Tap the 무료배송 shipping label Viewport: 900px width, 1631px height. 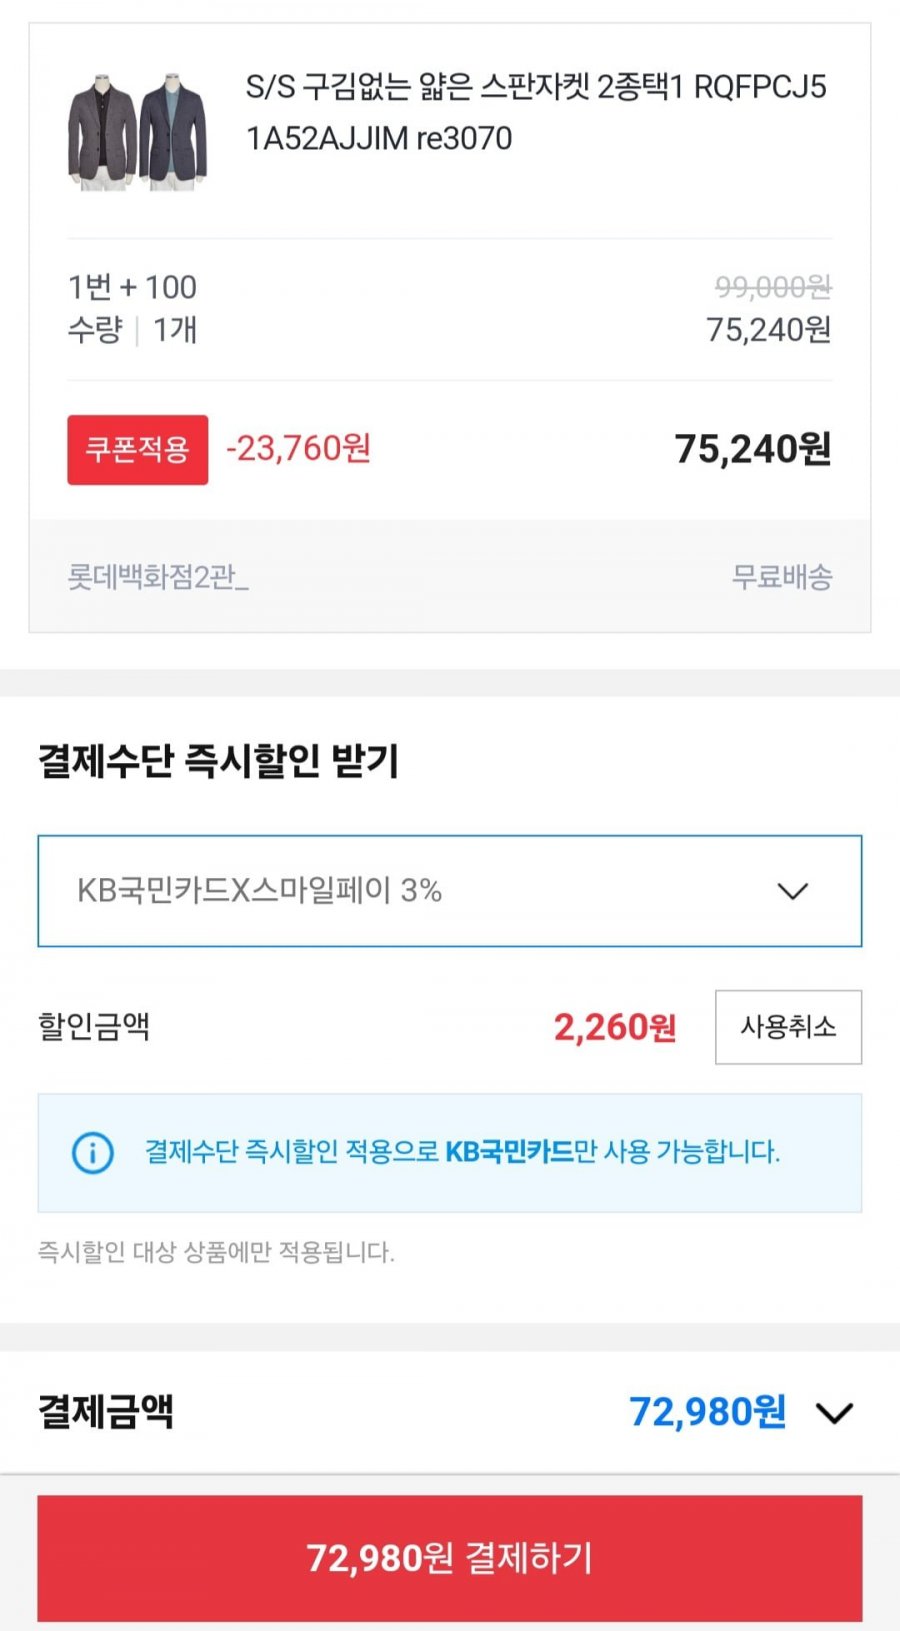[x=782, y=577]
